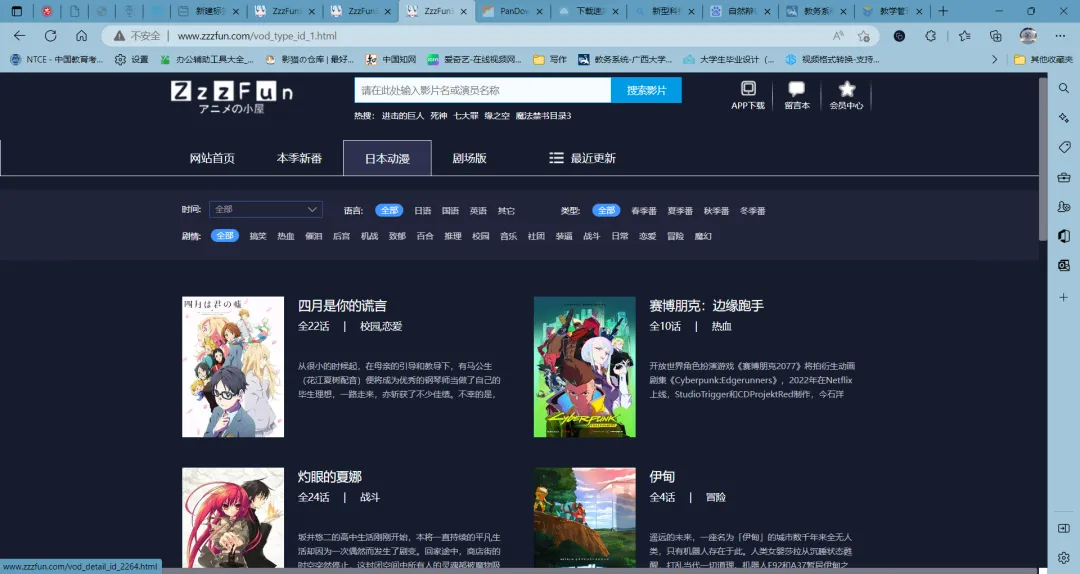Click the 搜索影片 search button
The height and width of the screenshot is (574, 1080).
tap(646, 90)
